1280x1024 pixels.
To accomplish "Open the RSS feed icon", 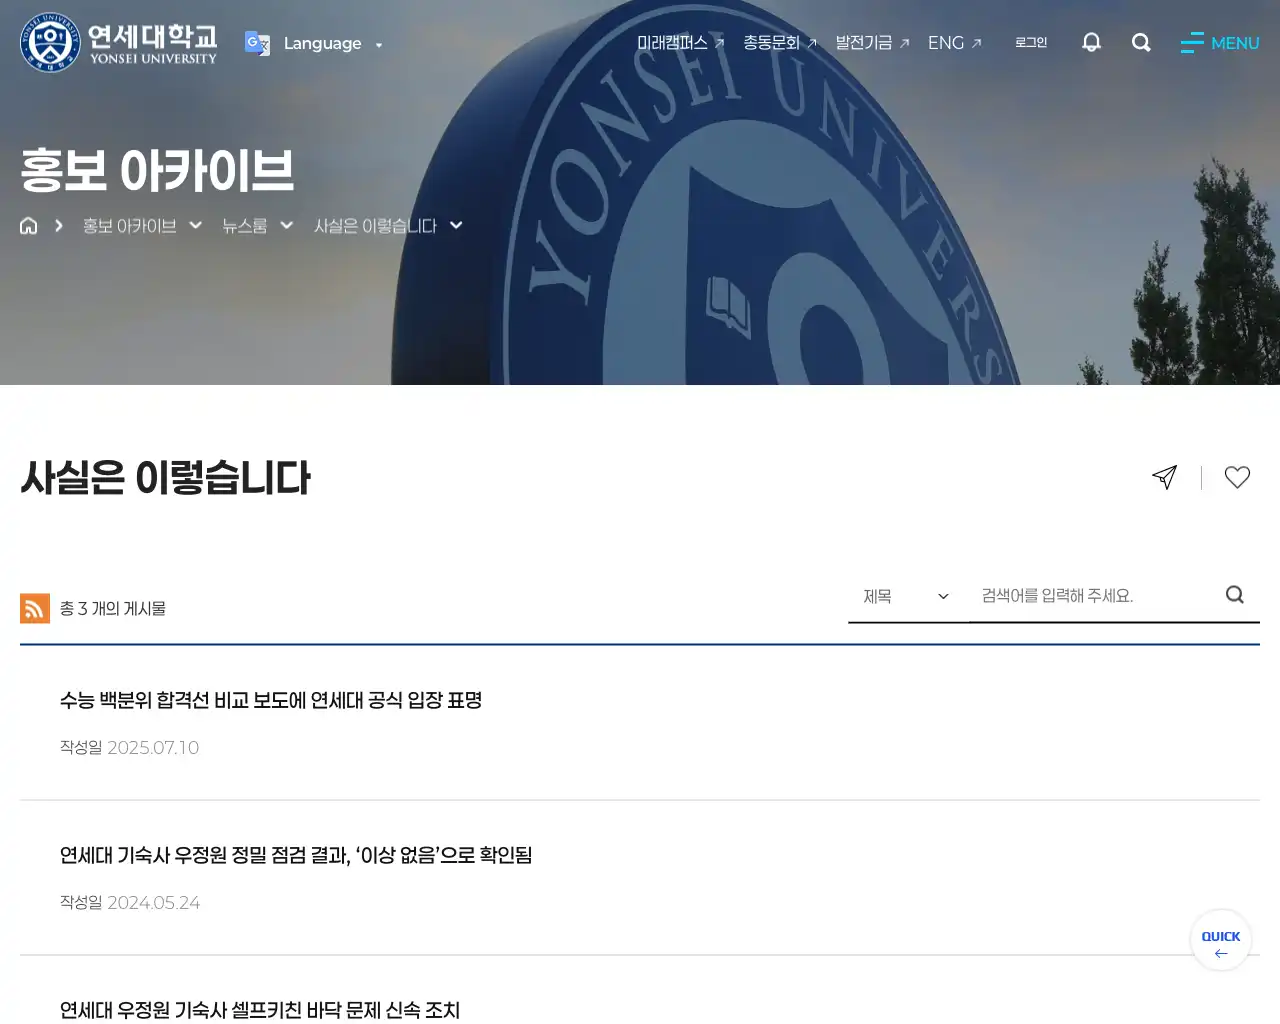I will coord(35,608).
